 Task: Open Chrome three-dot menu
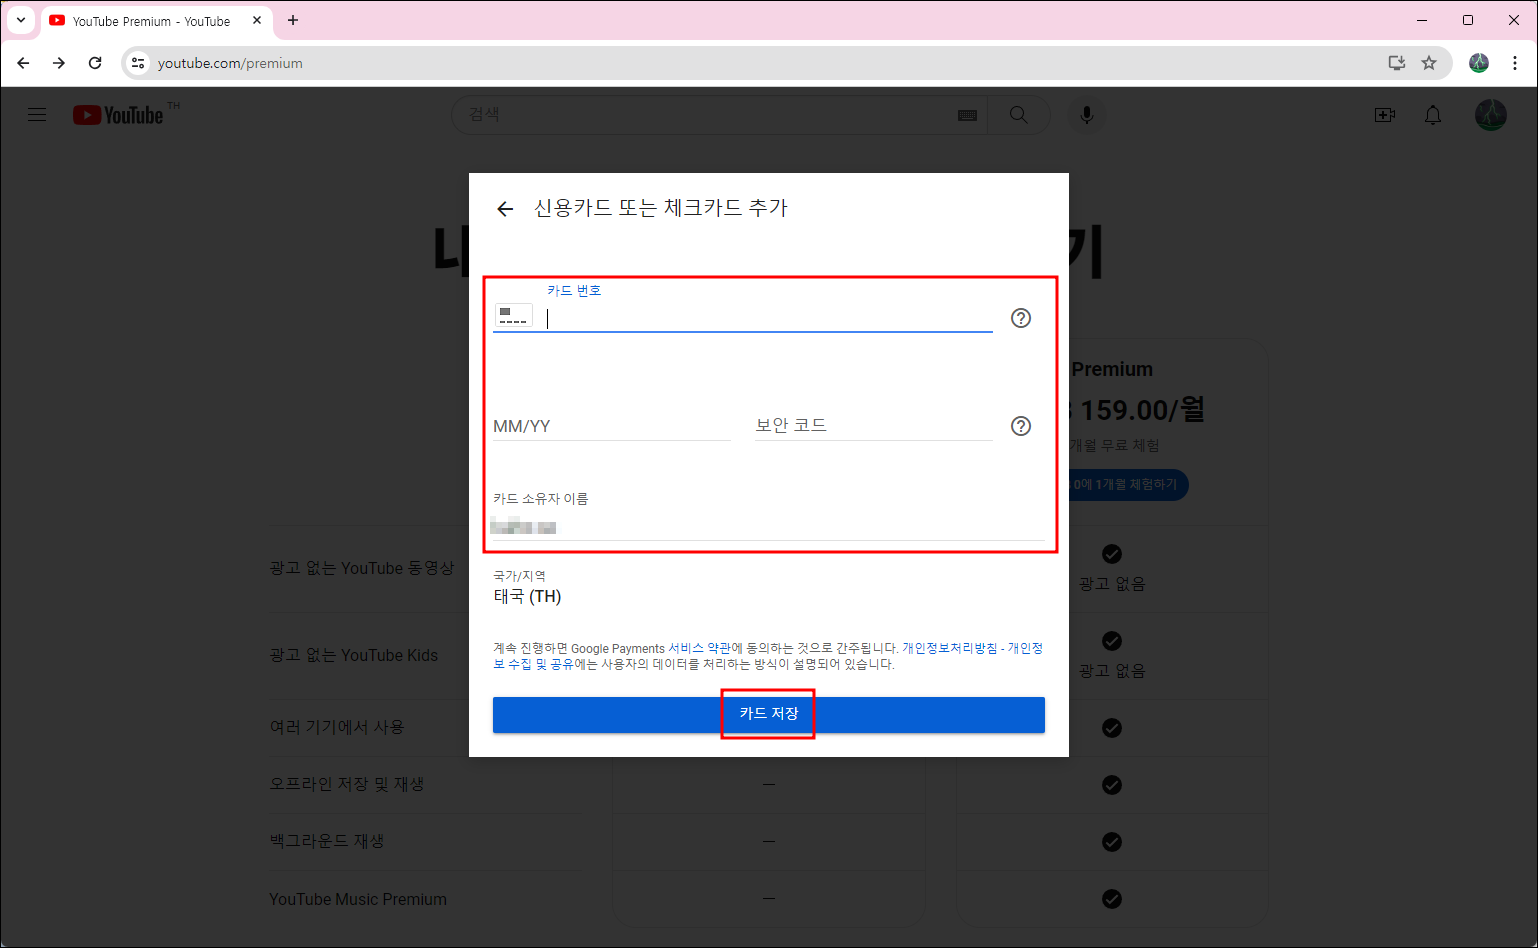(1515, 63)
